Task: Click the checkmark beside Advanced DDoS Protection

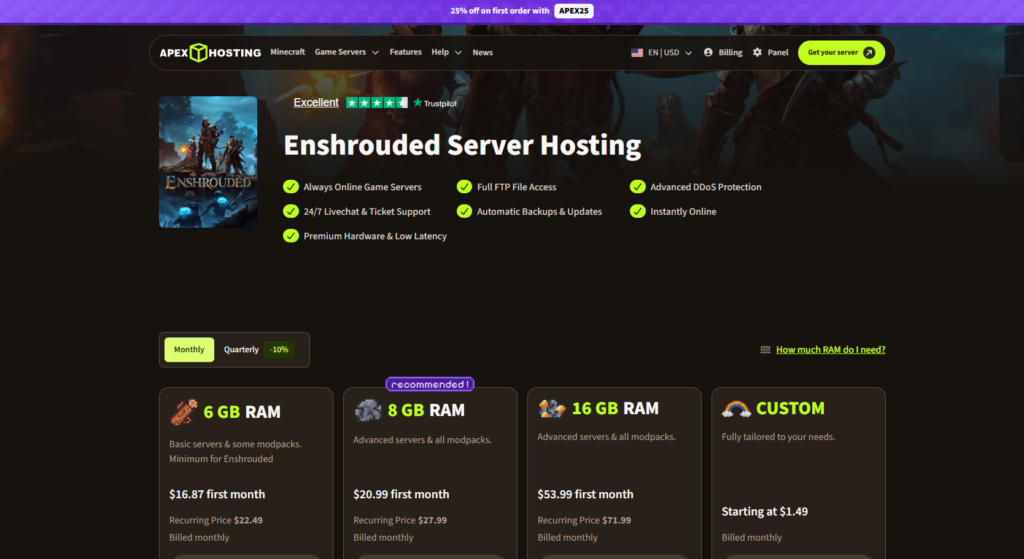Action: pyautogui.click(x=637, y=187)
